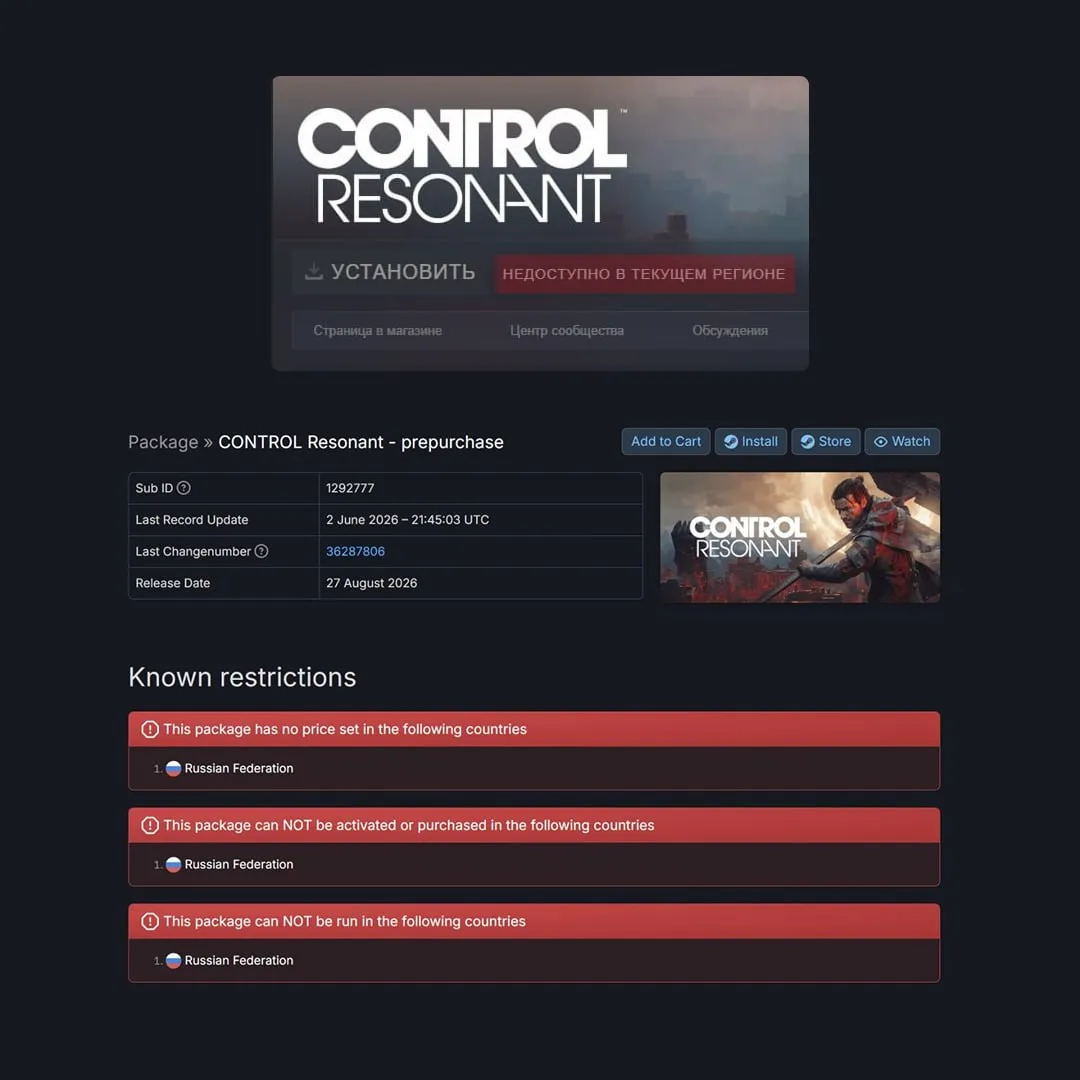Image resolution: width=1080 pixels, height=1080 pixels.
Task: Click Russian Federation under no price set restriction
Action: click(x=239, y=768)
